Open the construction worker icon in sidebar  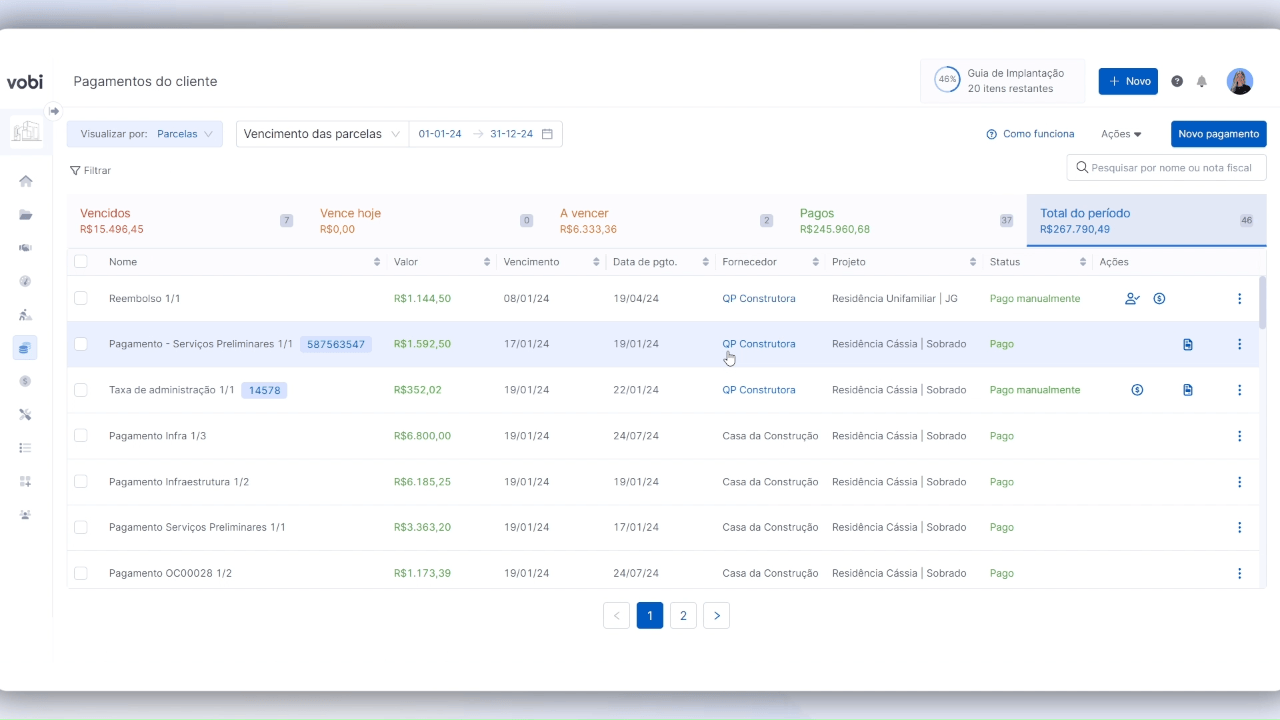click(26, 315)
